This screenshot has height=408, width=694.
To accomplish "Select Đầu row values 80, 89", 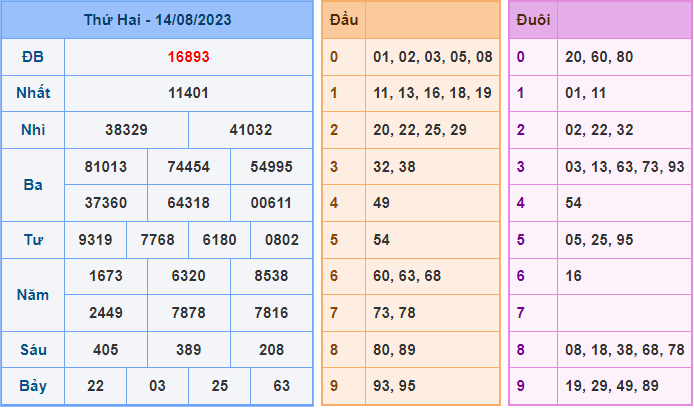I will pyautogui.click(x=394, y=350).
